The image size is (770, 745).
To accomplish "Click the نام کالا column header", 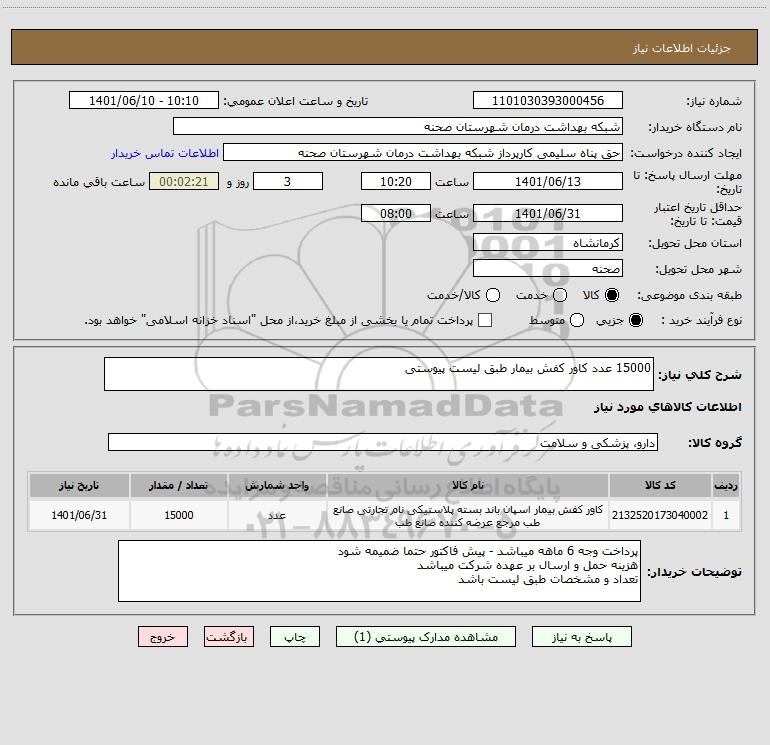I will pyautogui.click(x=468, y=485).
